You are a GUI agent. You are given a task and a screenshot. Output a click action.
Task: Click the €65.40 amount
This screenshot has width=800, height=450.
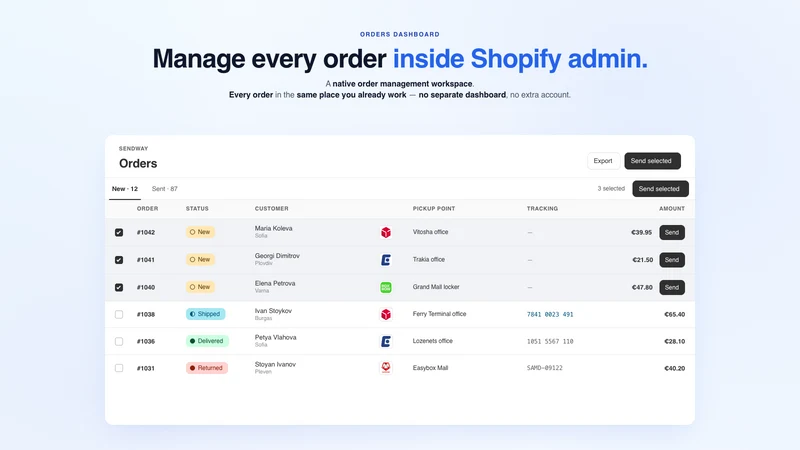(674, 314)
